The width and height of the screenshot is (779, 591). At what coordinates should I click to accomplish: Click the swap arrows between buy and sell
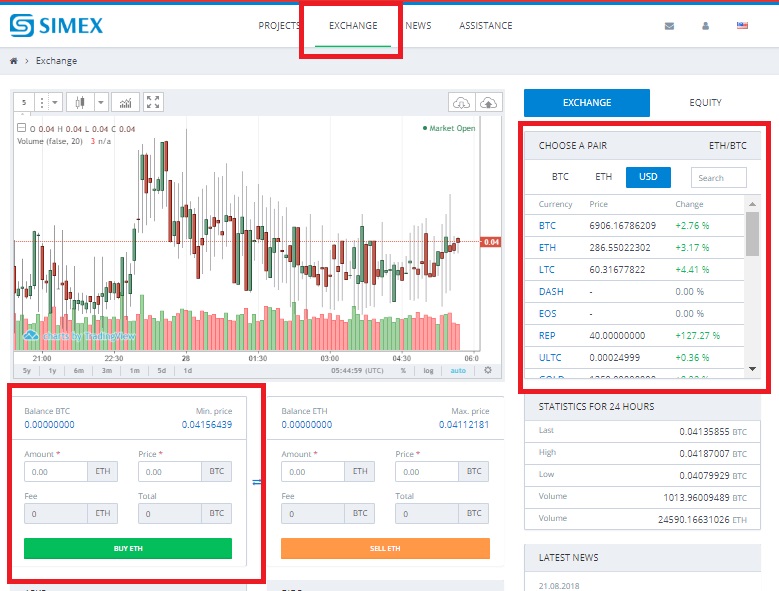[x=256, y=482]
